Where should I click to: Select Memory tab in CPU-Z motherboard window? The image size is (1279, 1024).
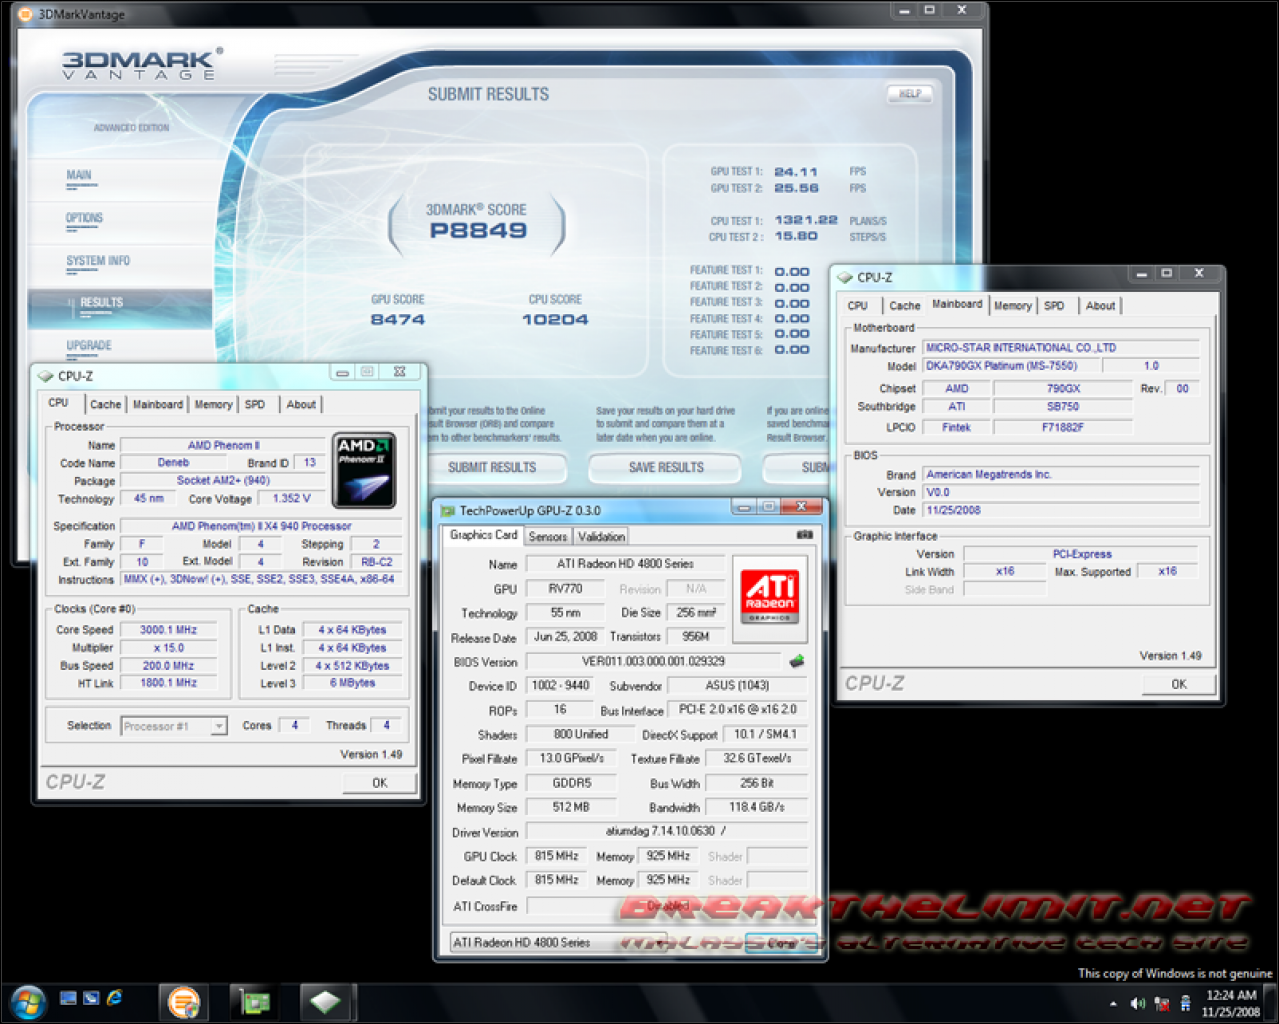(1012, 306)
